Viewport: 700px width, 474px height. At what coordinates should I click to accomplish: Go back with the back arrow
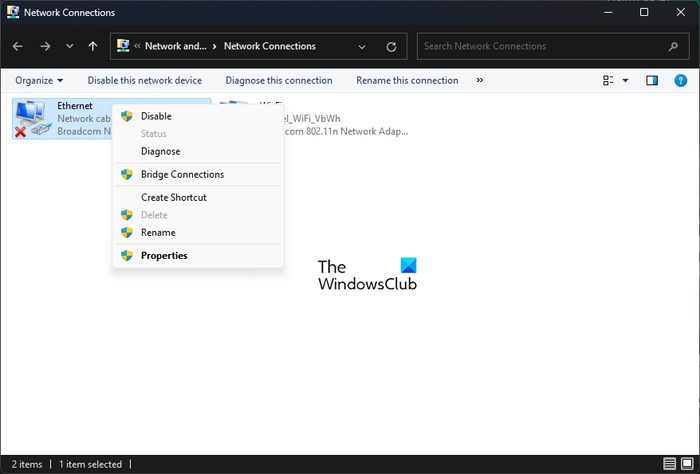coord(17,46)
